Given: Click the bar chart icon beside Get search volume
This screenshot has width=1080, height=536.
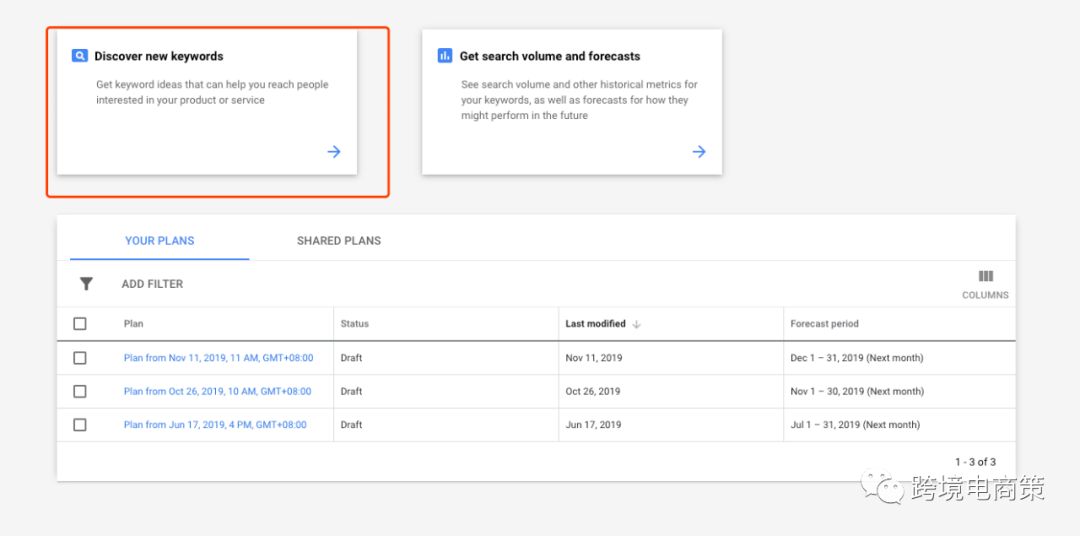Looking at the screenshot, I should [445, 56].
